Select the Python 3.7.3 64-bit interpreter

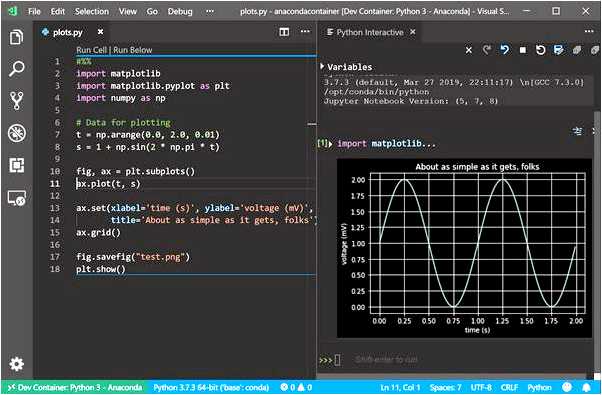click(x=211, y=387)
